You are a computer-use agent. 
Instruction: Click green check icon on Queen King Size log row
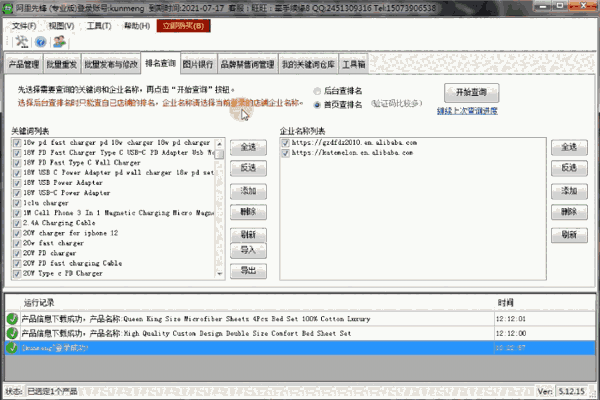(x=12, y=317)
